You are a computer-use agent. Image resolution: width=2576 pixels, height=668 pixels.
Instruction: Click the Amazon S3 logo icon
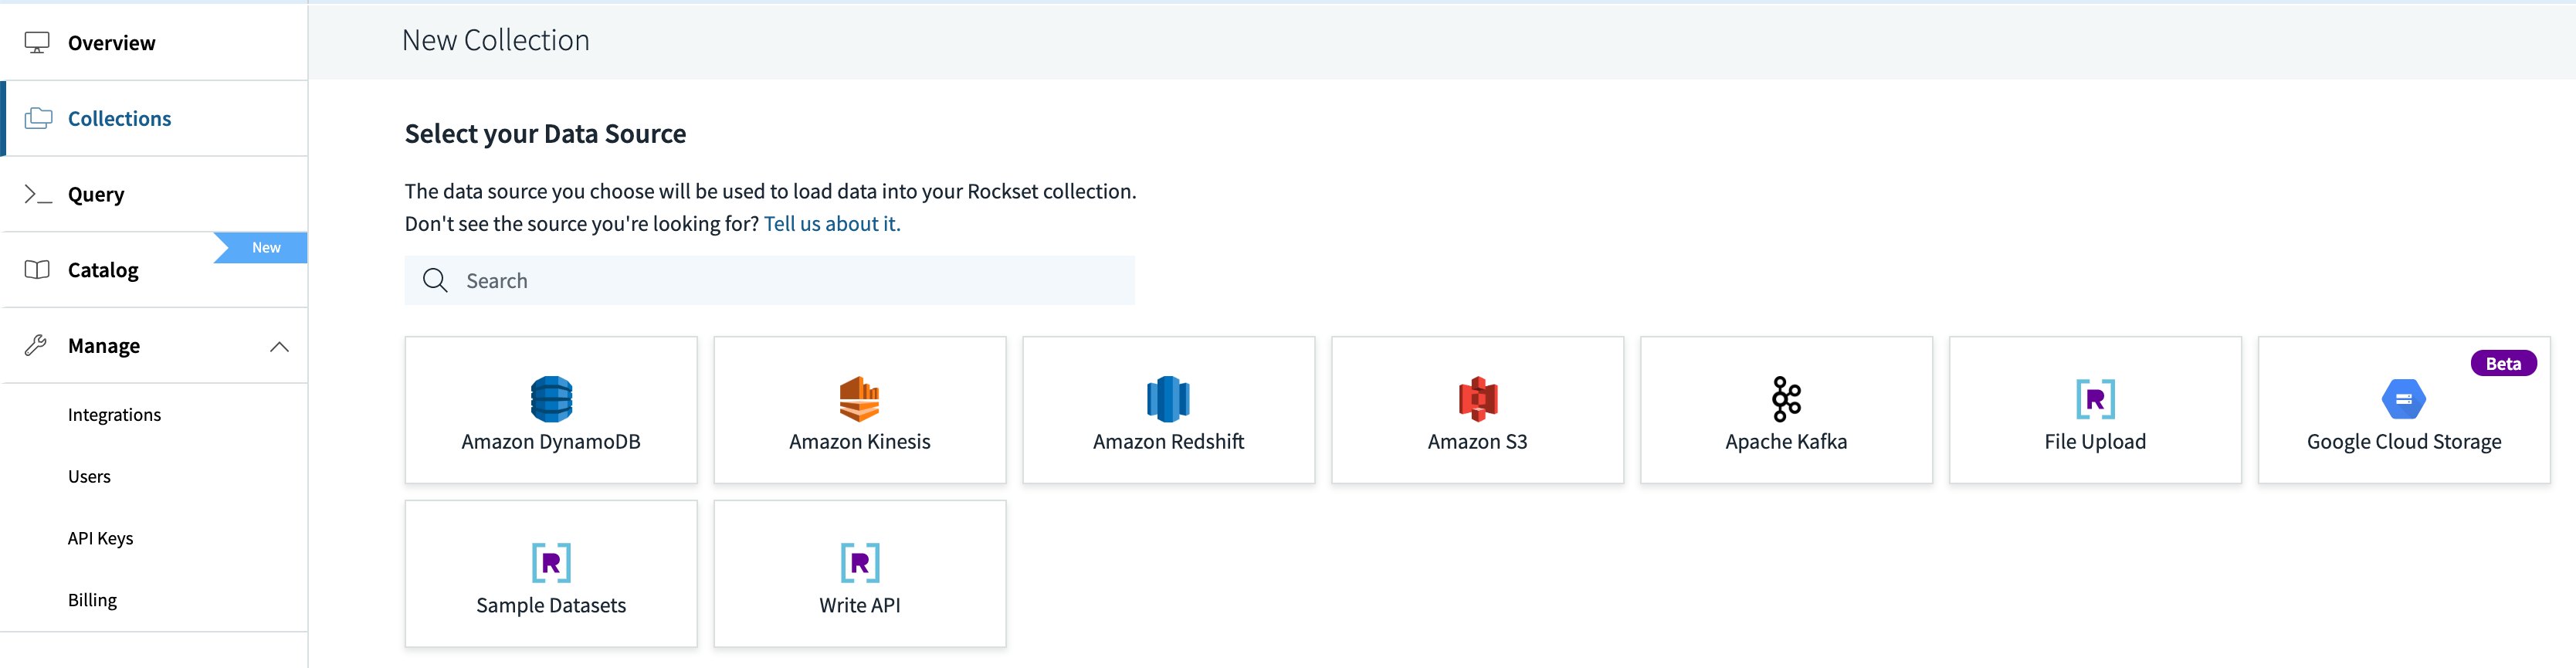tap(1477, 399)
